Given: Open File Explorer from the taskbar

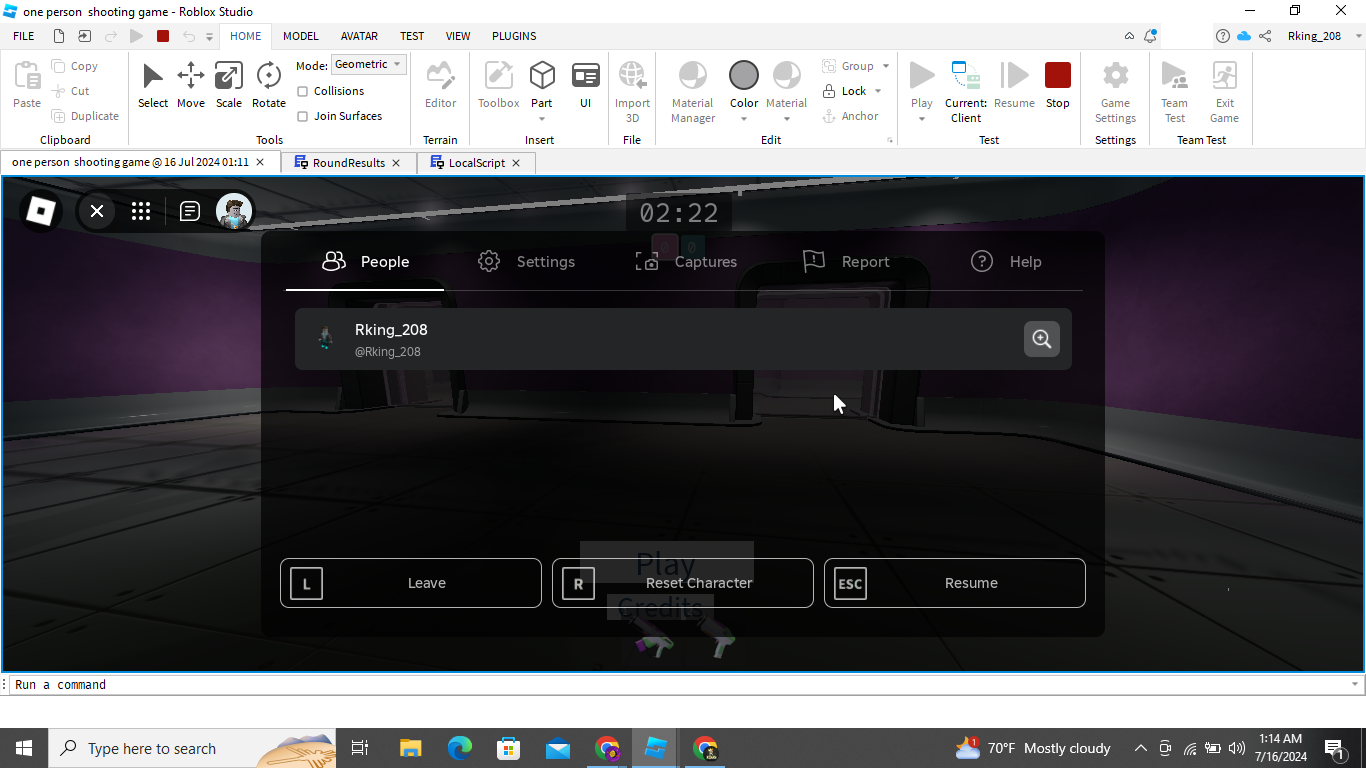Looking at the screenshot, I should tap(411, 748).
